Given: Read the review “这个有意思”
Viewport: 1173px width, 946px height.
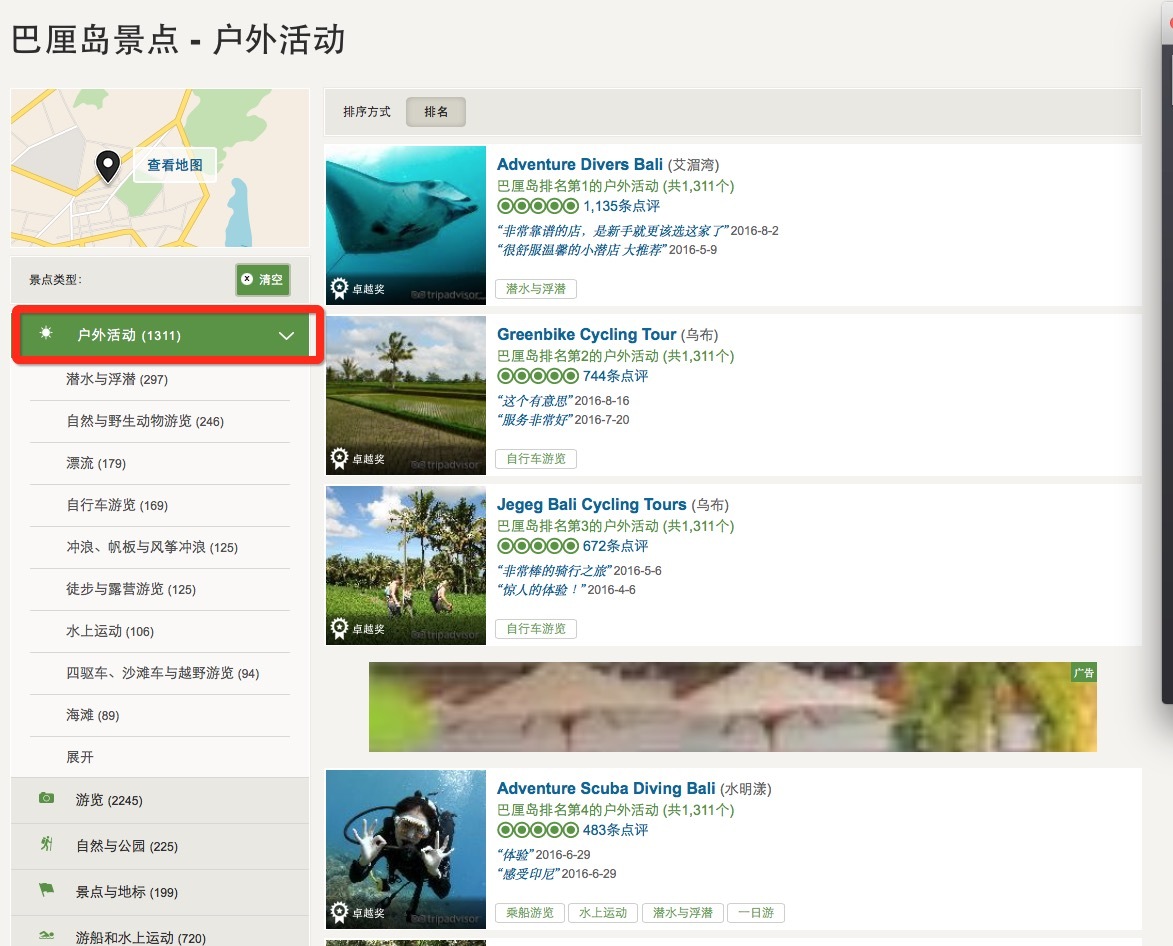Looking at the screenshot, I should point(535,401).
